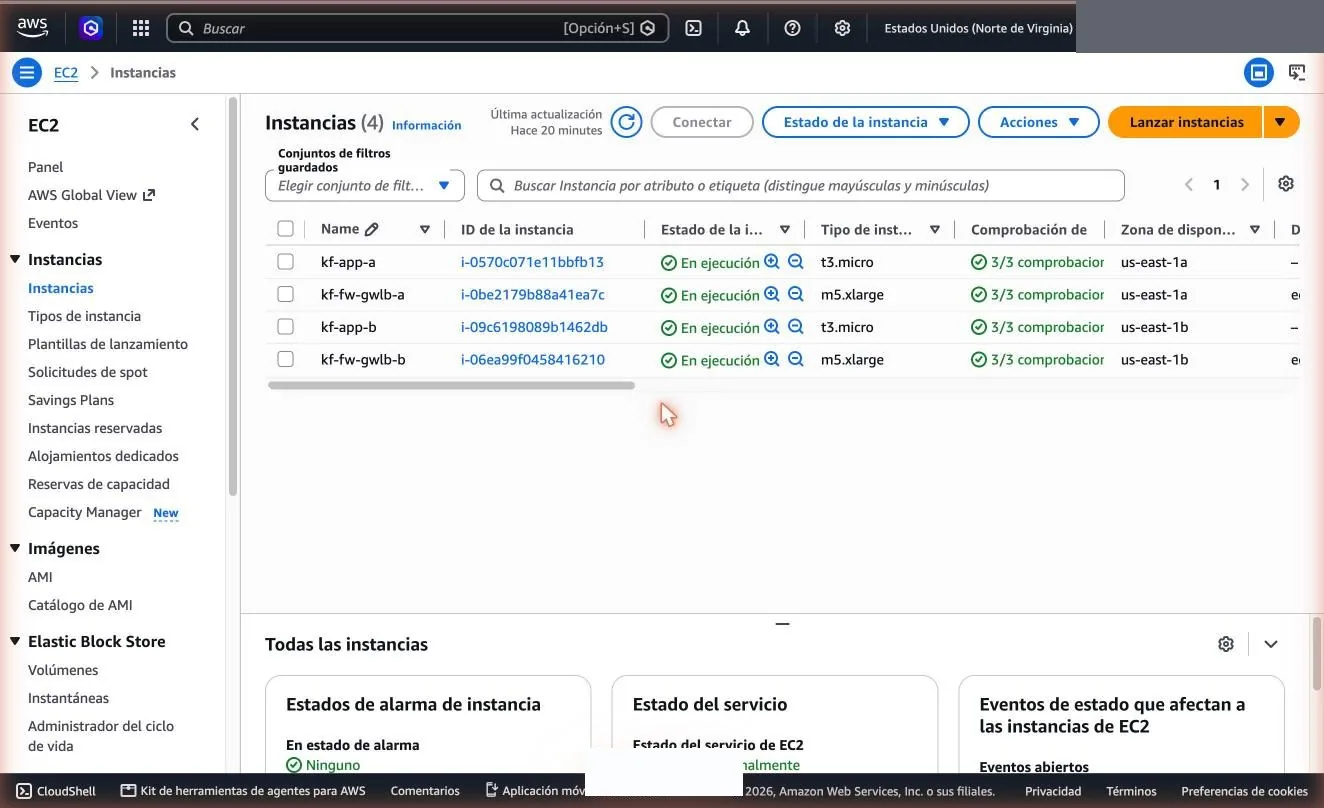Go to the next page of instances
1324x808 pixels.
tap(1245, 184)
